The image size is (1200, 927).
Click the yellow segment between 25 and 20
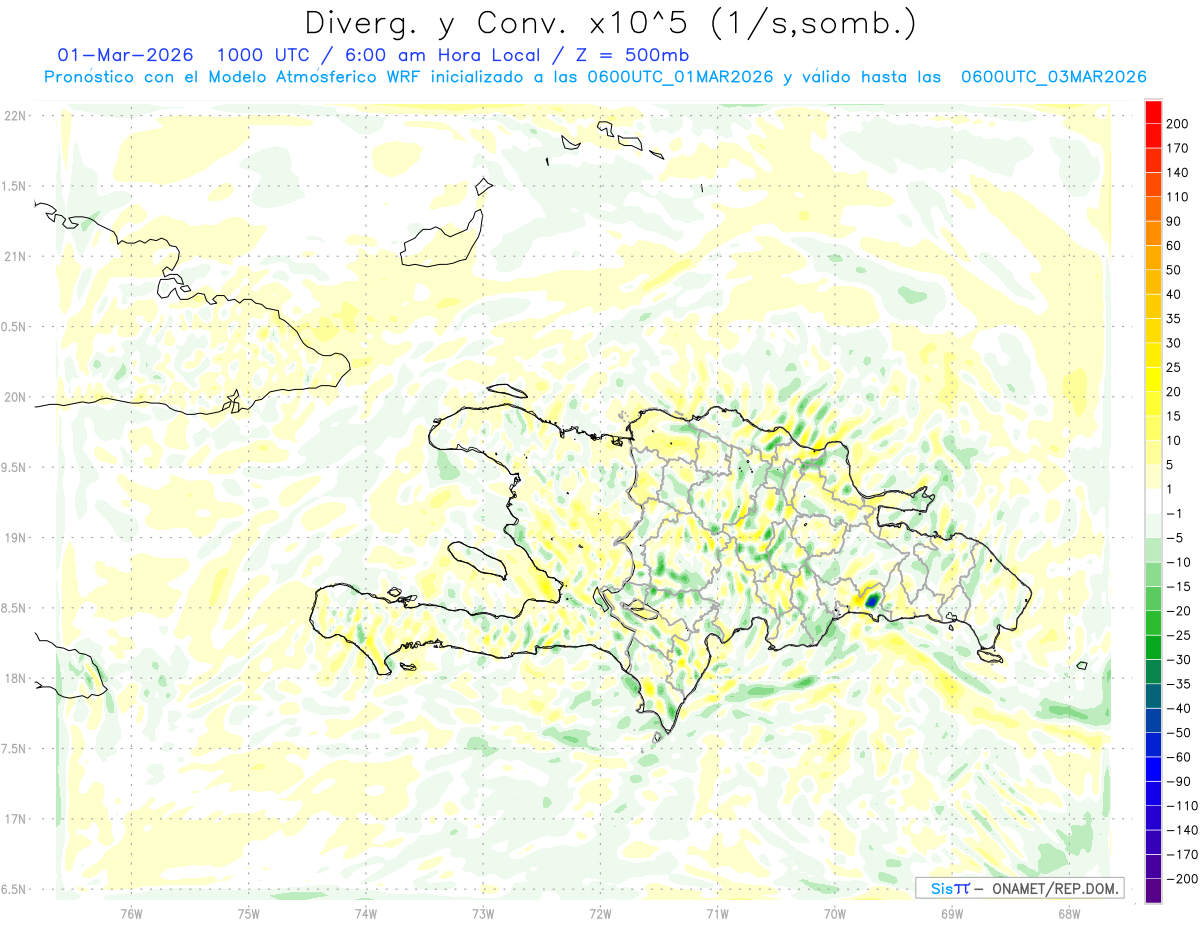click(x=1153, y=379)
